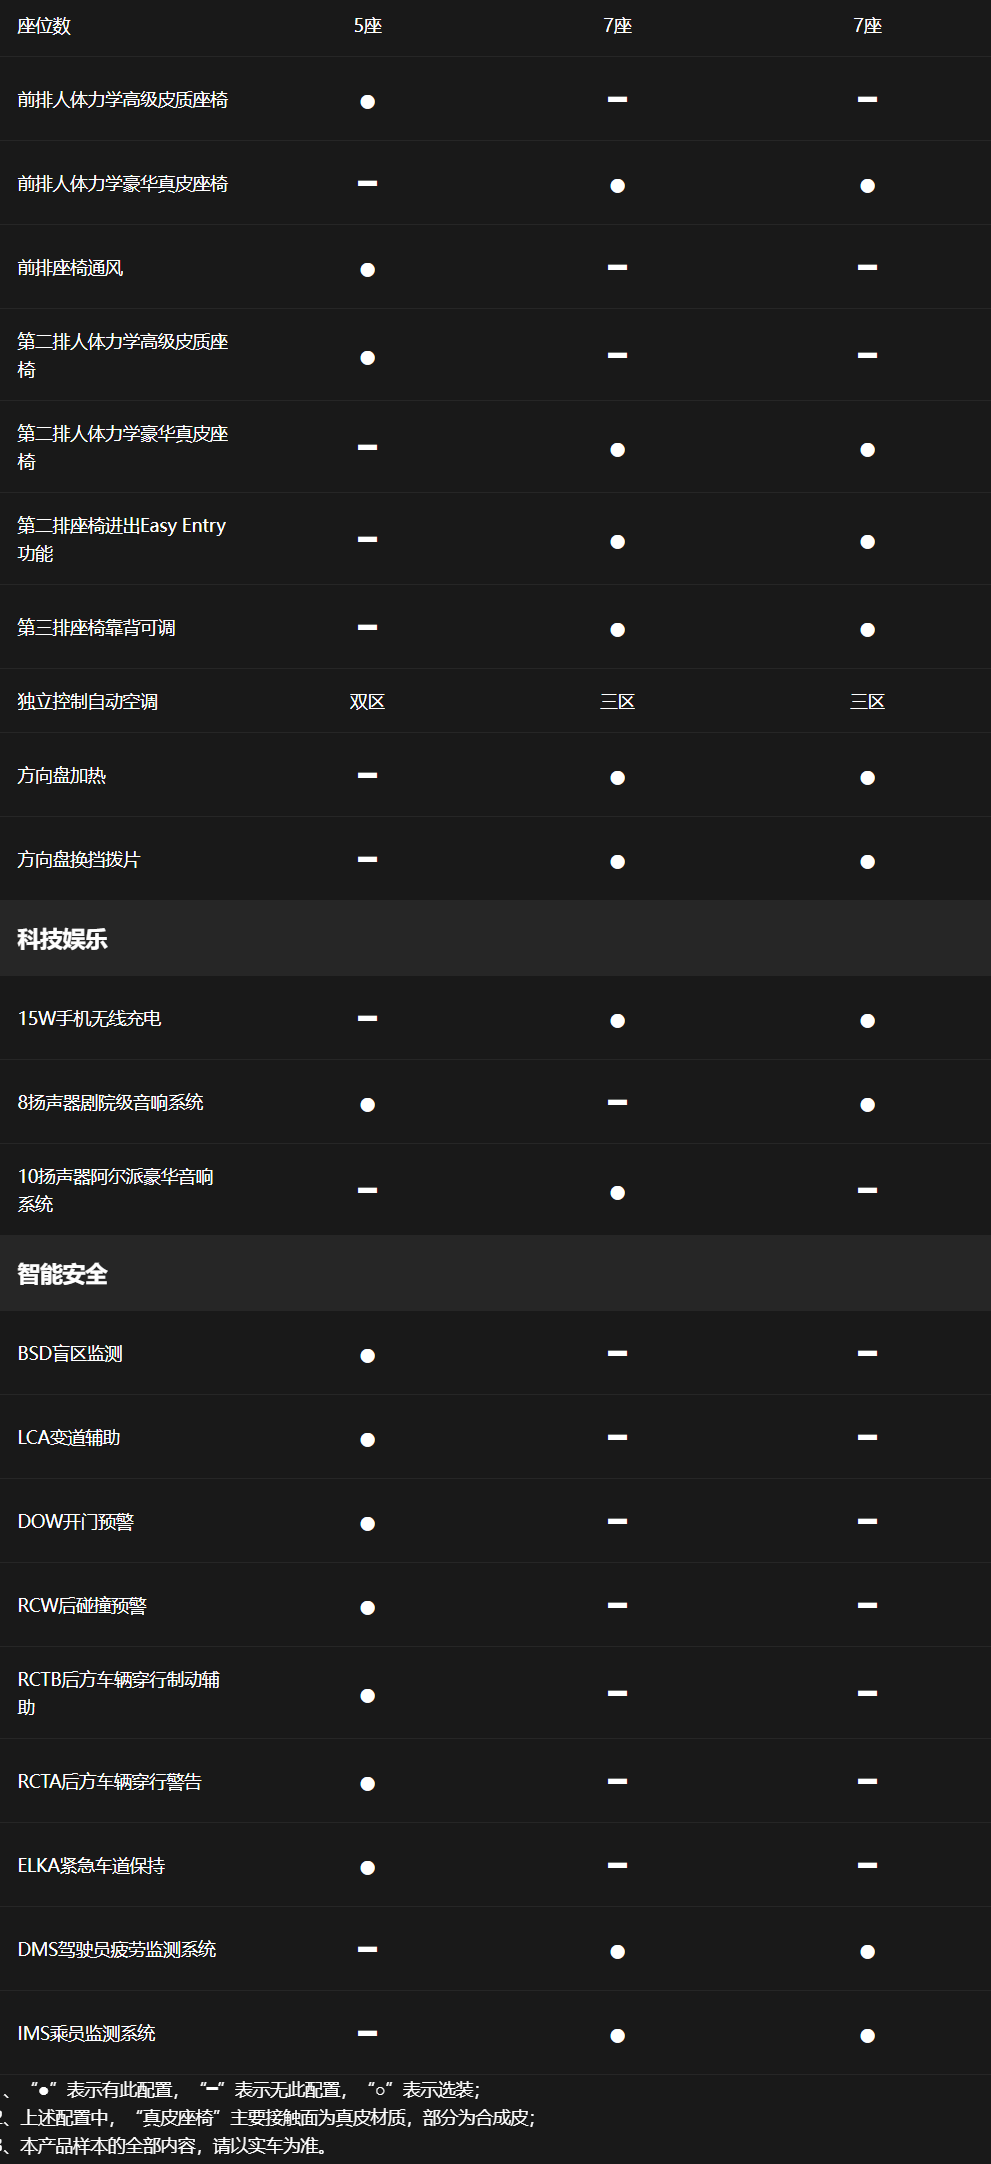Click the 第三排座椅靠背可调 row label

96,628
